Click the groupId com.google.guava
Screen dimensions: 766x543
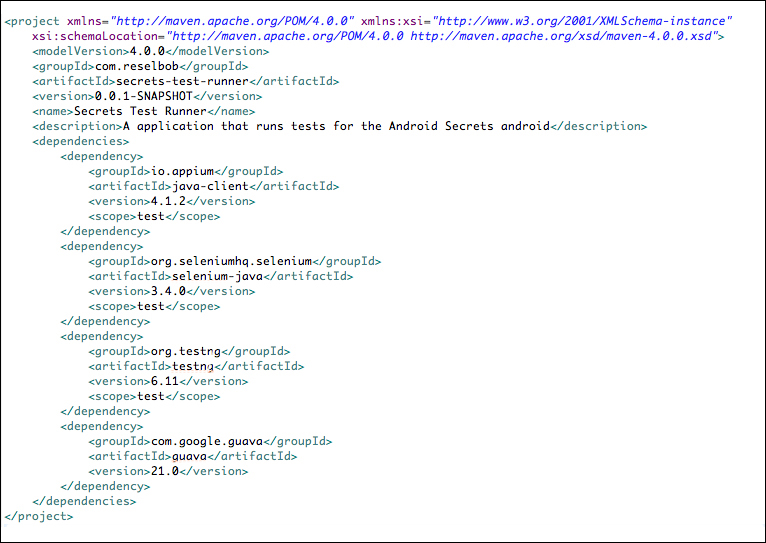coord(207,441)
